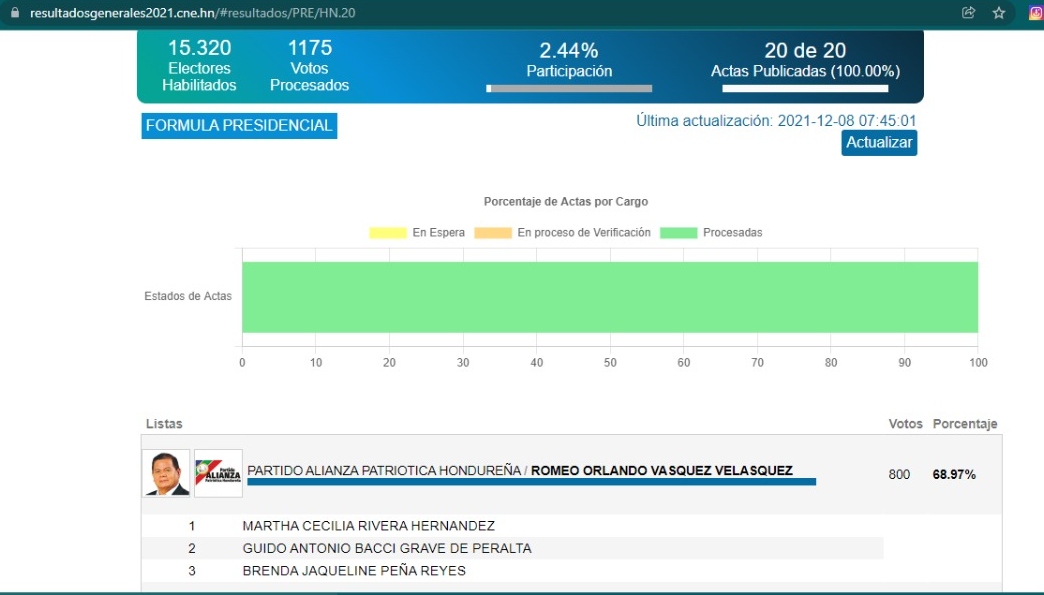This screenshot has width=1044, height=595.
Task: Click the Última actualización timestamp
Action: click(x=776, y=121)
